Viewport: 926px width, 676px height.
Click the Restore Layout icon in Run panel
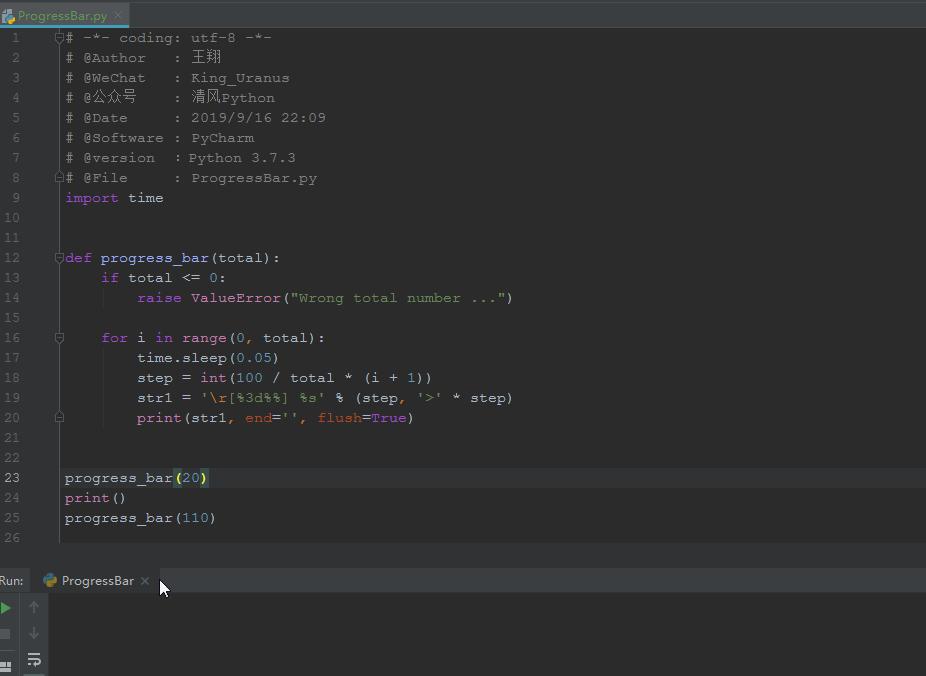5,668
